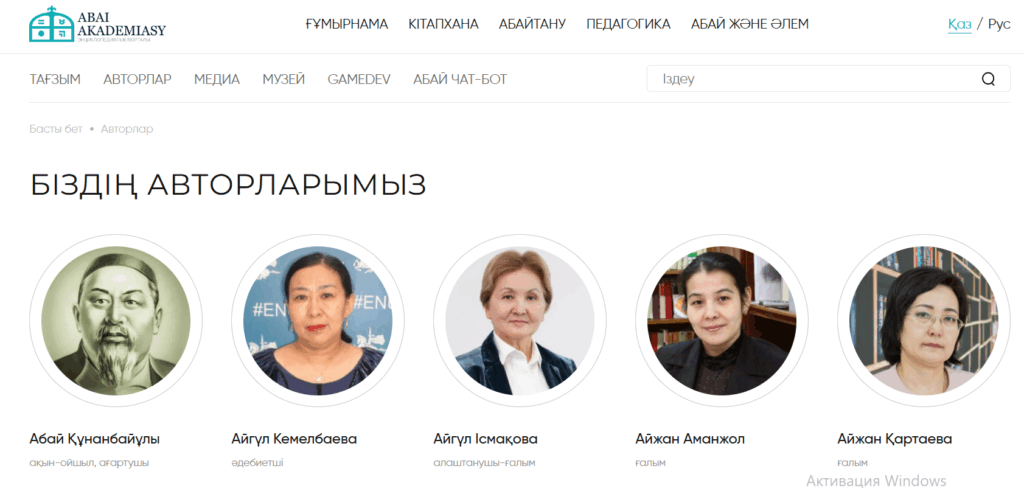Image resolution: width=1024 pixels, height=494 pixels.
Task: Open ПЕДАГОГИКА in top navigation
Action: (x=628, y=24)
